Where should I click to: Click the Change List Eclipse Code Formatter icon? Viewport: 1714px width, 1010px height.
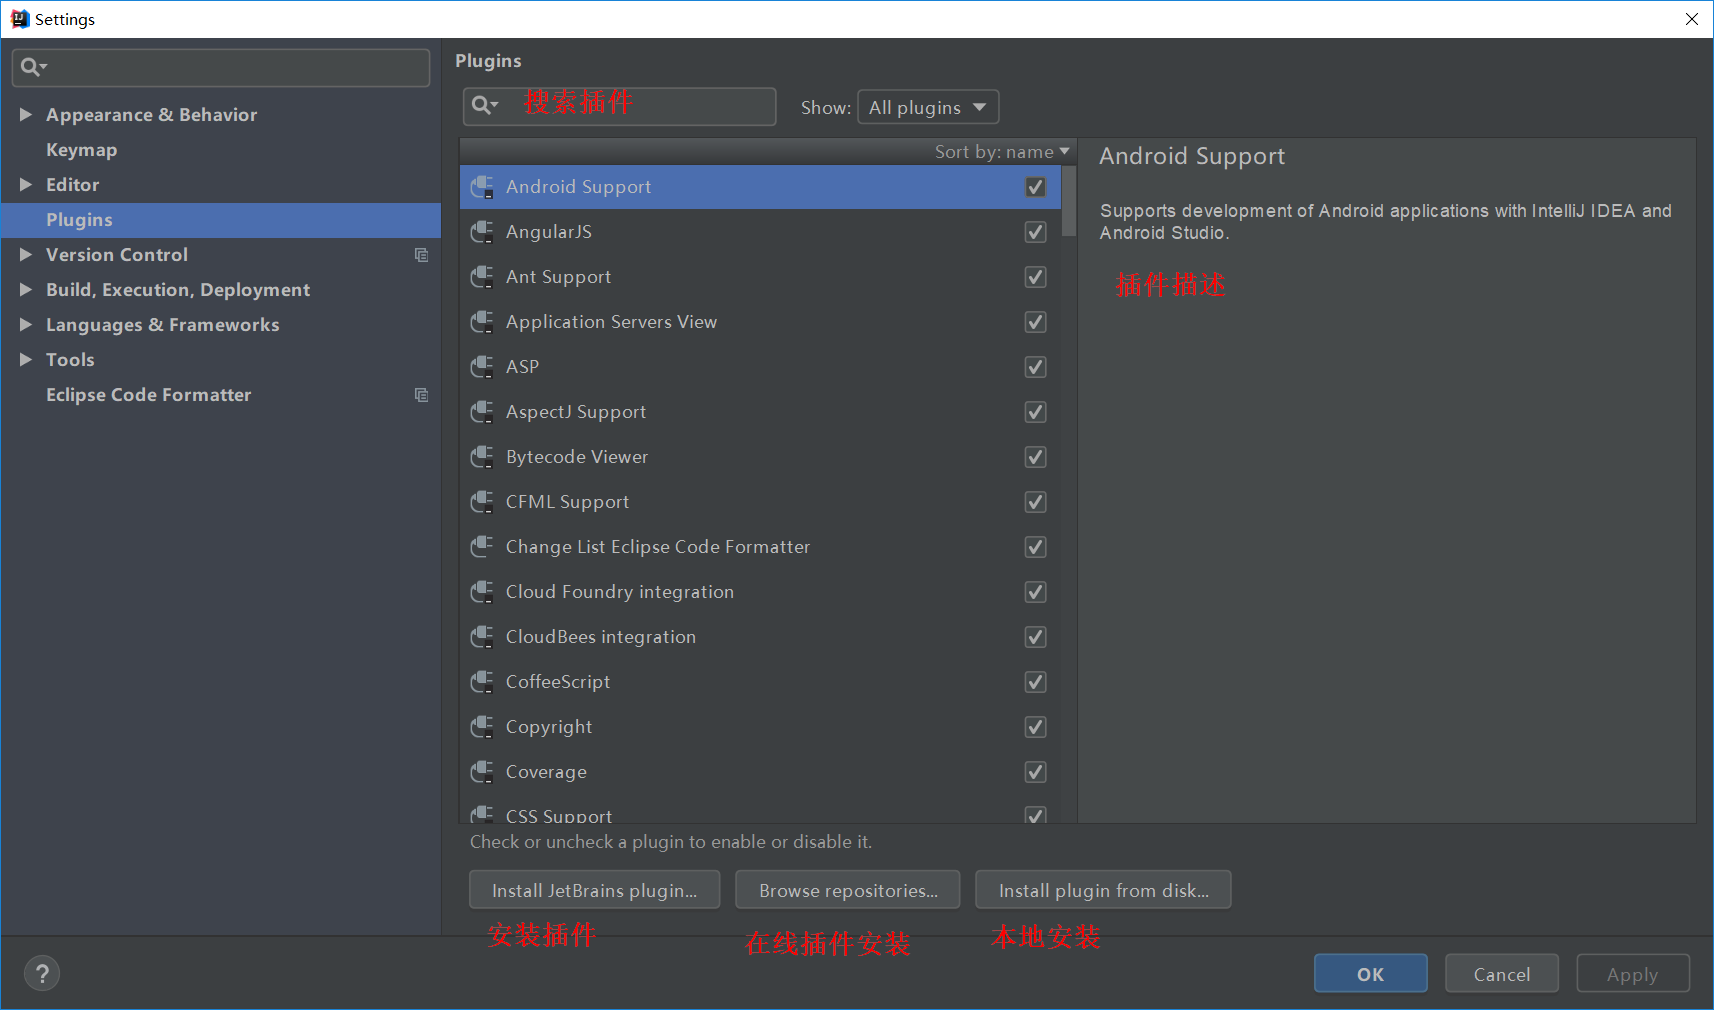pyautogui.click(x=482, y=547)
